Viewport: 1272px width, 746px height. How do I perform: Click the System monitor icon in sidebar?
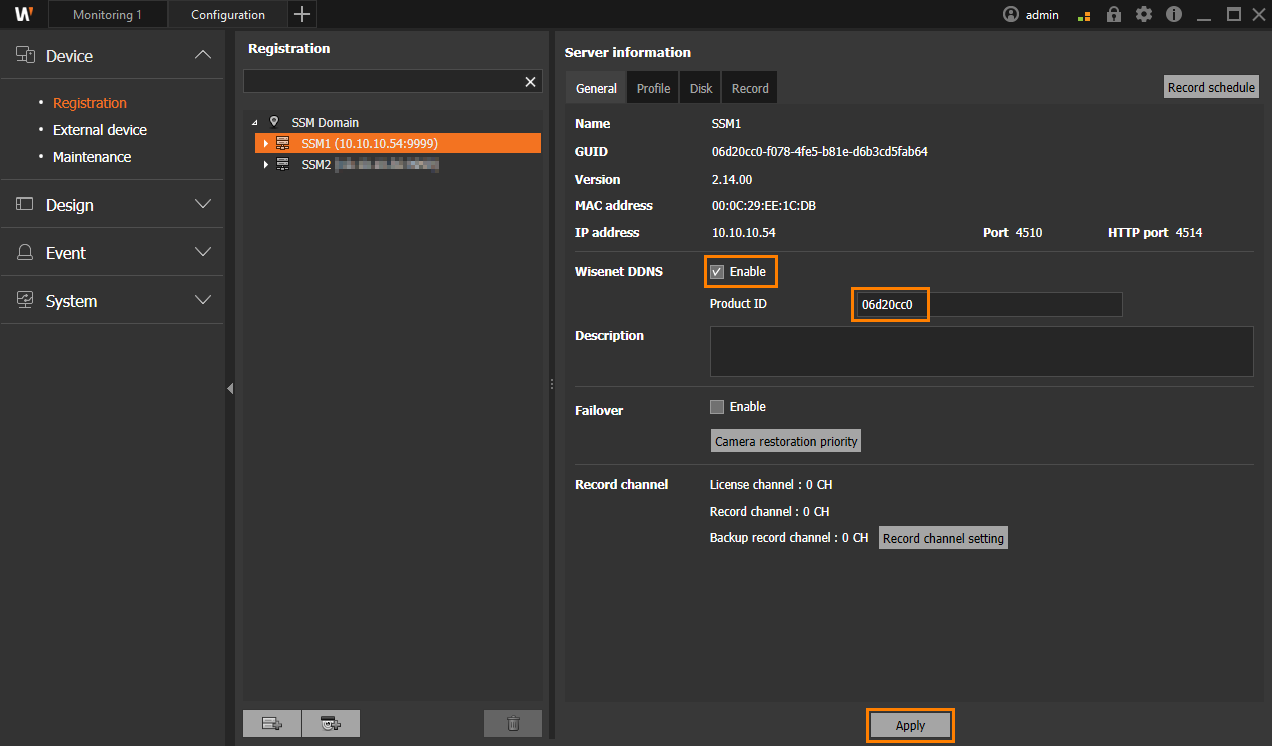pyautogui.click(x=26, y=301)
